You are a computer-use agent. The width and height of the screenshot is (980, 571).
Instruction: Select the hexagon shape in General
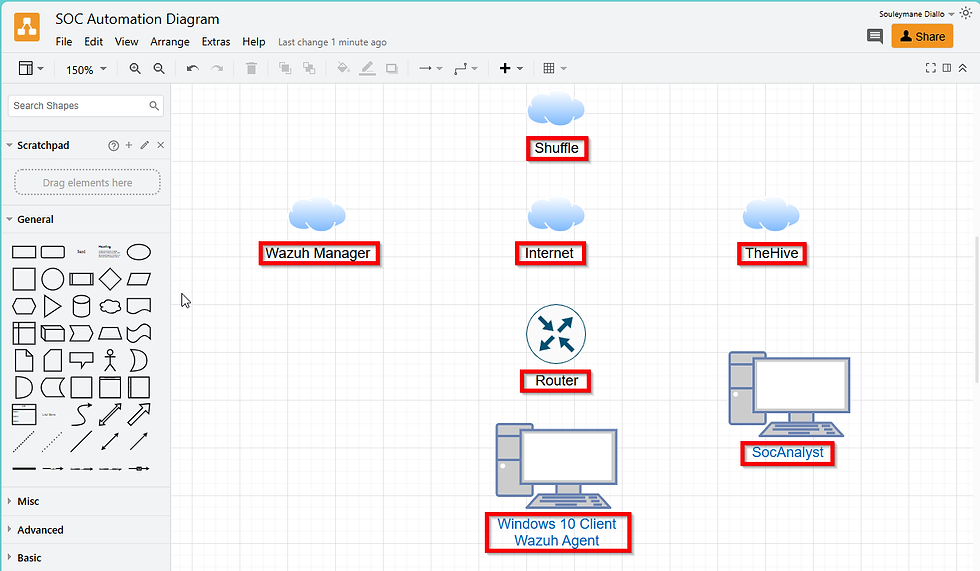[24, 306]
